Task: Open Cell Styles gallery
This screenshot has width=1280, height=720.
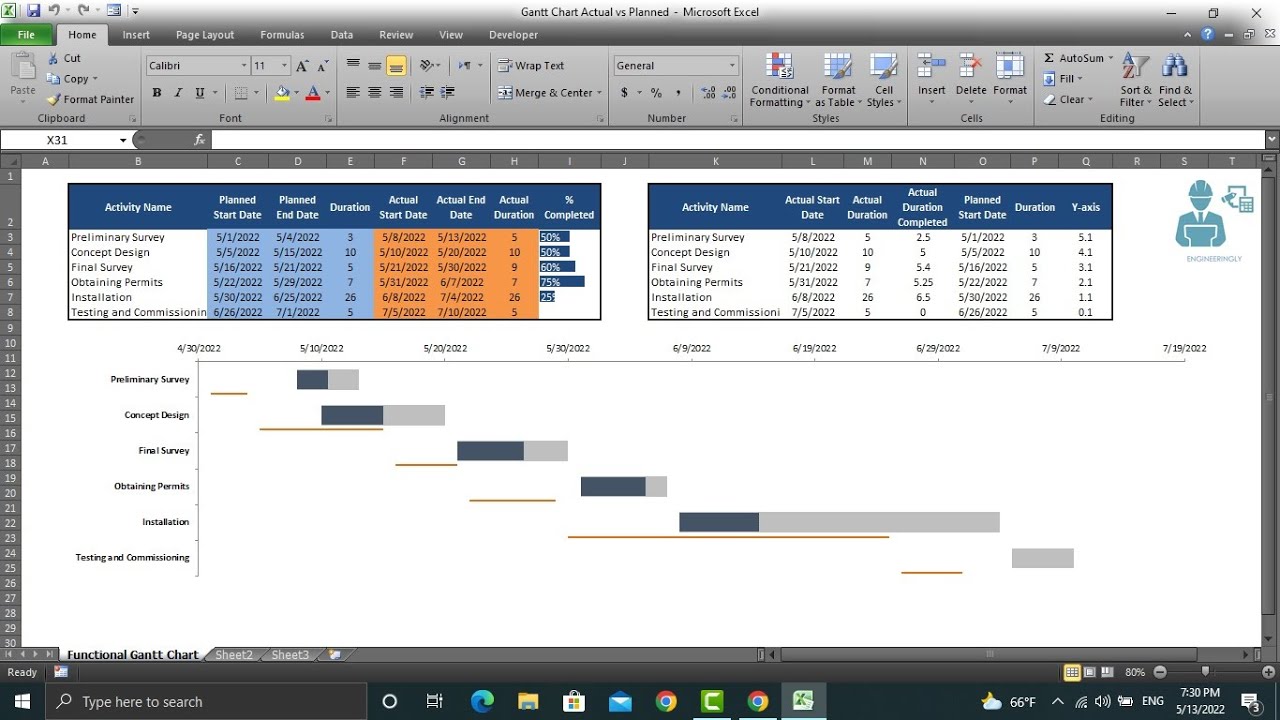Action: point(884,79)
